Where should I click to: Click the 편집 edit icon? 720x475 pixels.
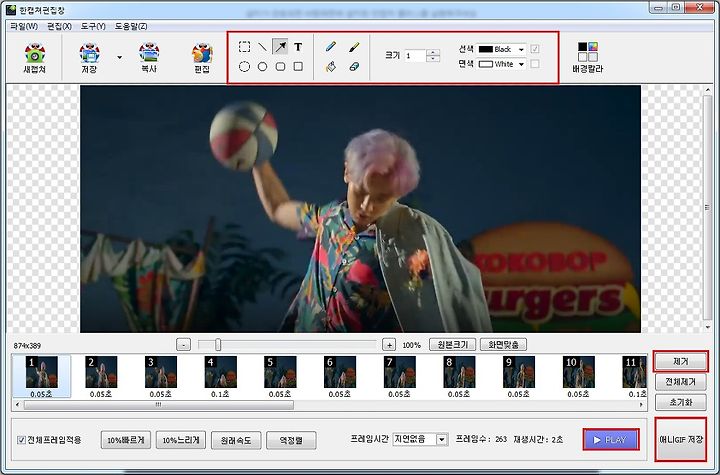(202, 58)
